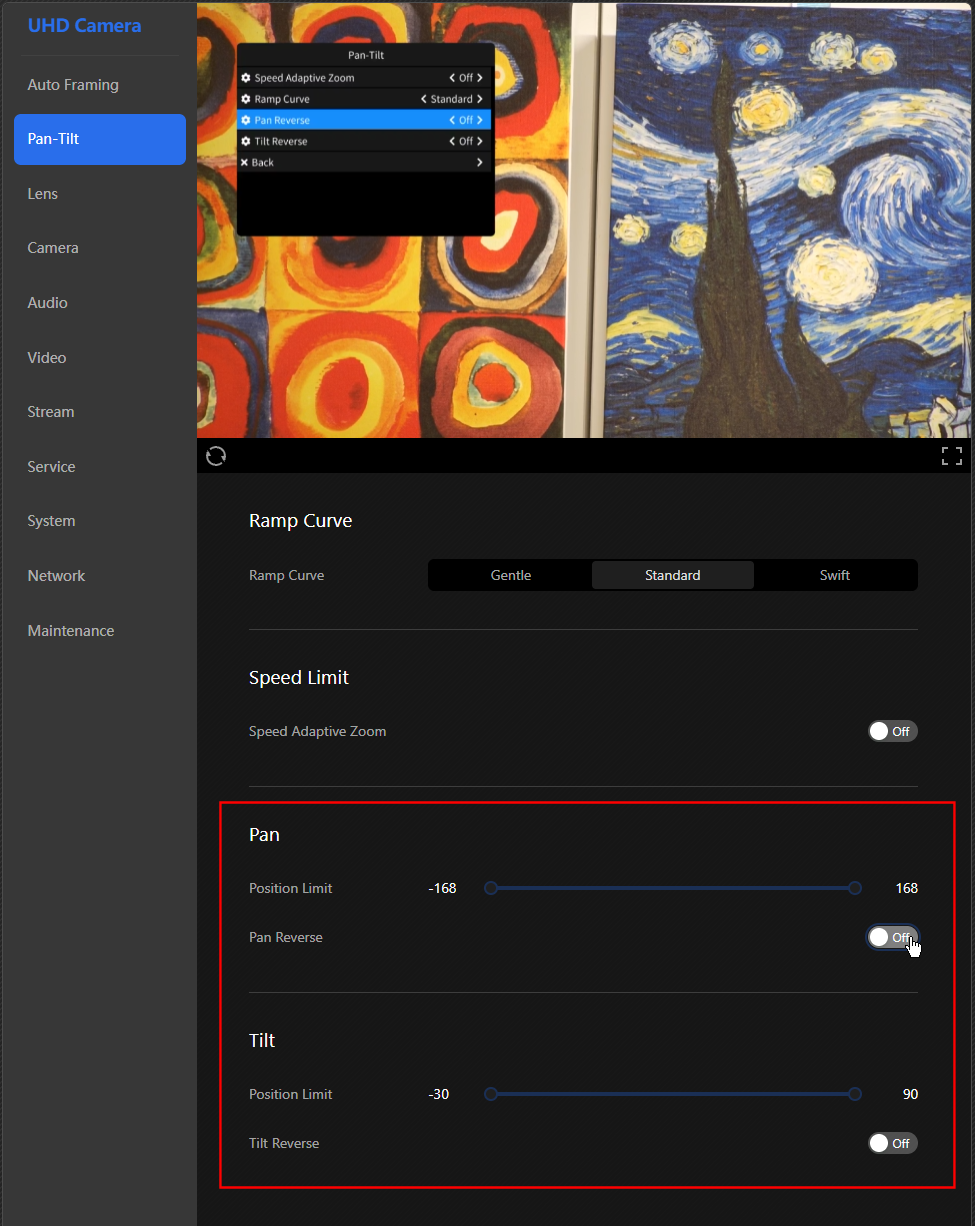This screenshot has width=975, height=1226.
Task: Click the right handle of the Tilt Position Limit slider
Action: 855,1094
